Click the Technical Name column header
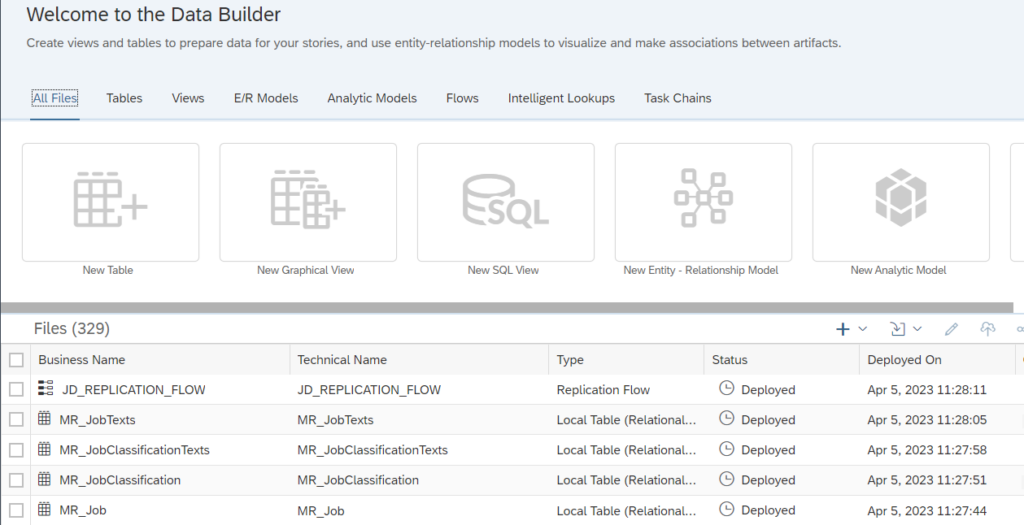This screenshot has height=525, width=1024. 342,360
